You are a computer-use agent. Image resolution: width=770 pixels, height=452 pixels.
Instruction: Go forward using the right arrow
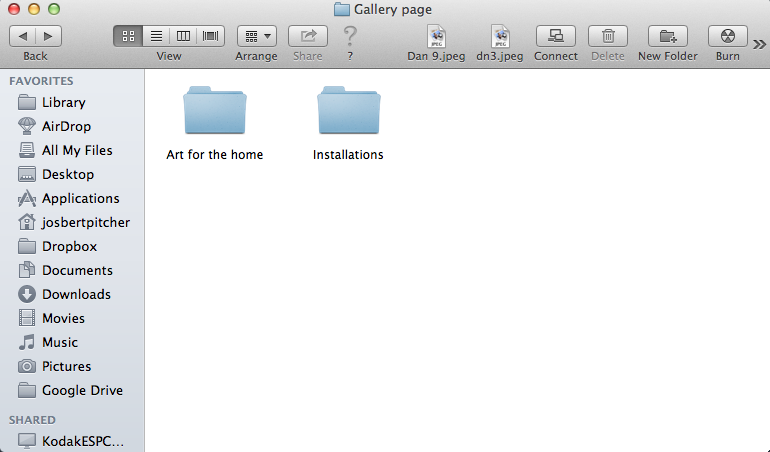pos(48,36)
